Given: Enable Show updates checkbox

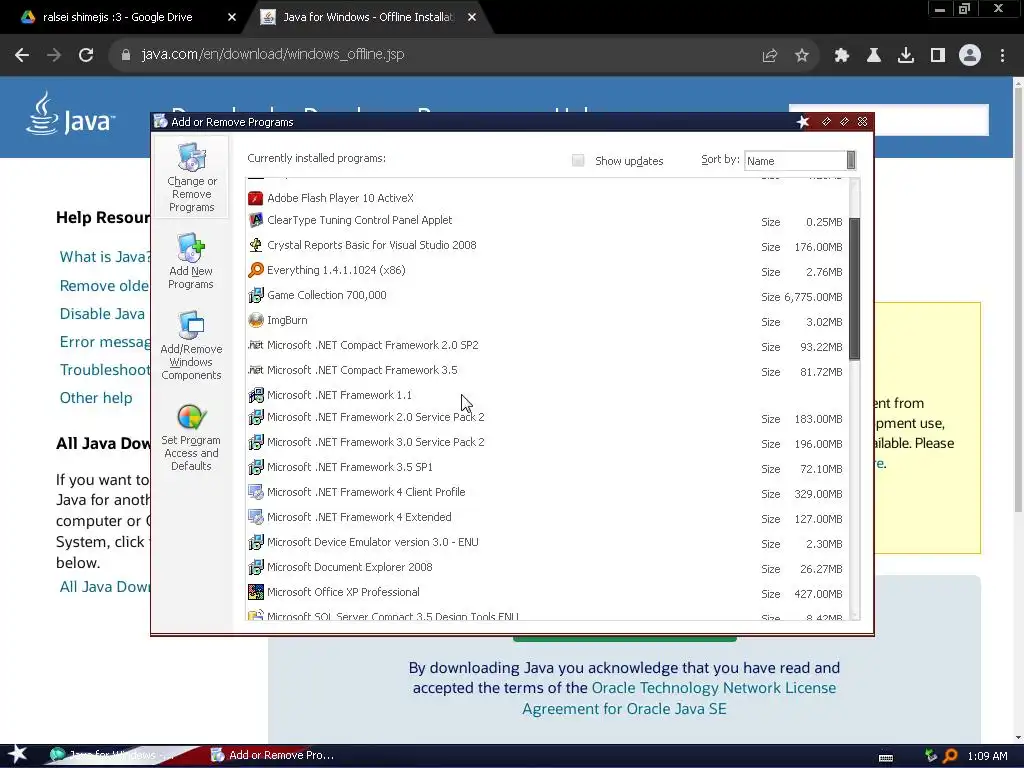Looking at the screenshot, I should [x=578, y=161].
